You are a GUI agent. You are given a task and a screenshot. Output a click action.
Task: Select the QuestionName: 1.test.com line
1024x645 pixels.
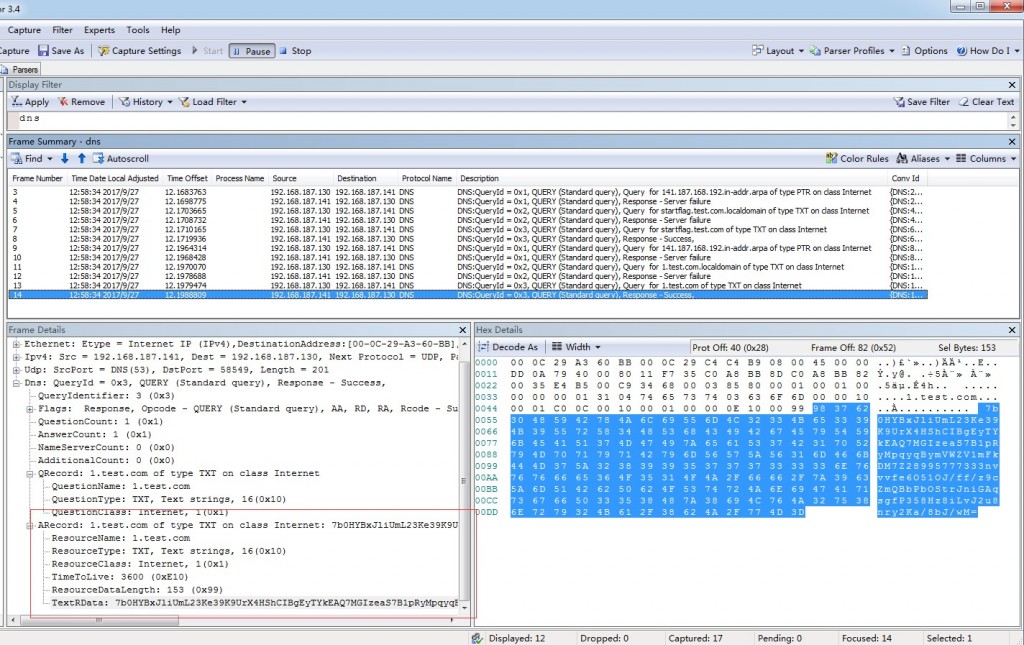[x=121, y=486]
